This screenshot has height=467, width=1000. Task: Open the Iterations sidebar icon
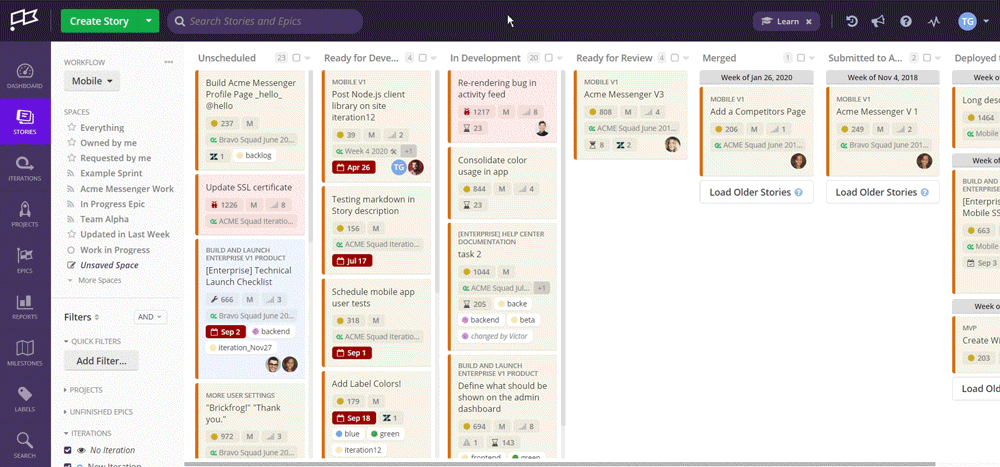point(25,168)
